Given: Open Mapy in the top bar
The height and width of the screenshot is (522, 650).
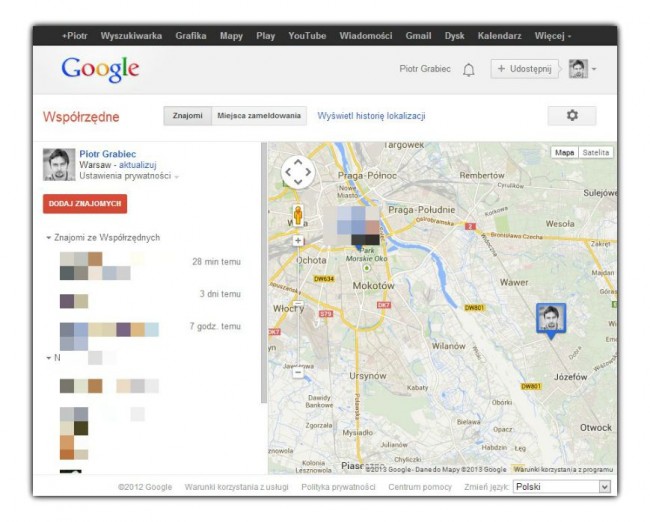Looking at the screenshot, I should tap(231, 36).
